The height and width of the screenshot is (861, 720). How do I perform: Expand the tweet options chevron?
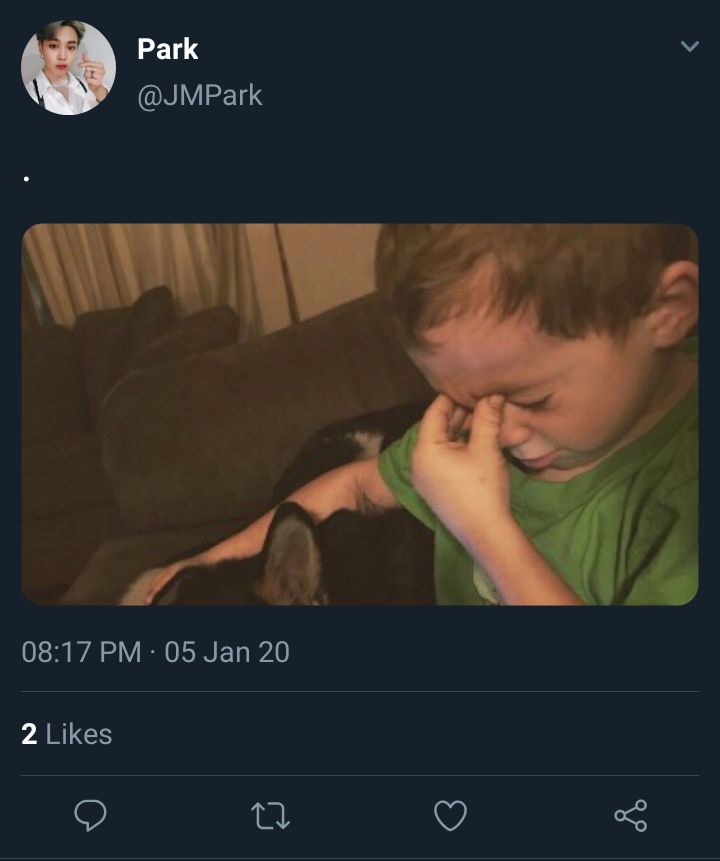[690, 46]
